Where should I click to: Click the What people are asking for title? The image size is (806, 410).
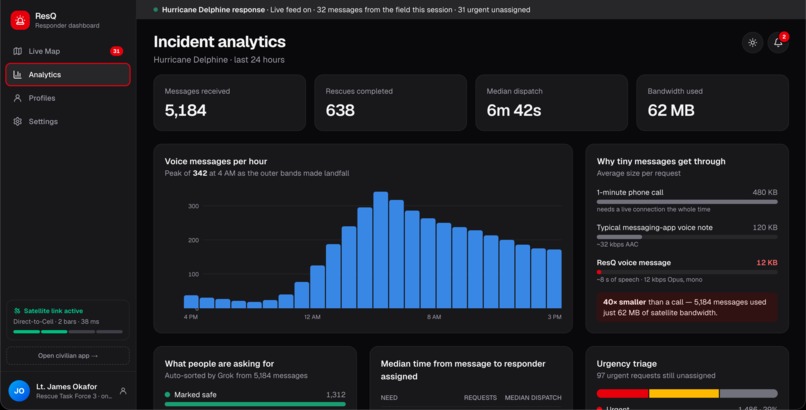click(219, 364)
